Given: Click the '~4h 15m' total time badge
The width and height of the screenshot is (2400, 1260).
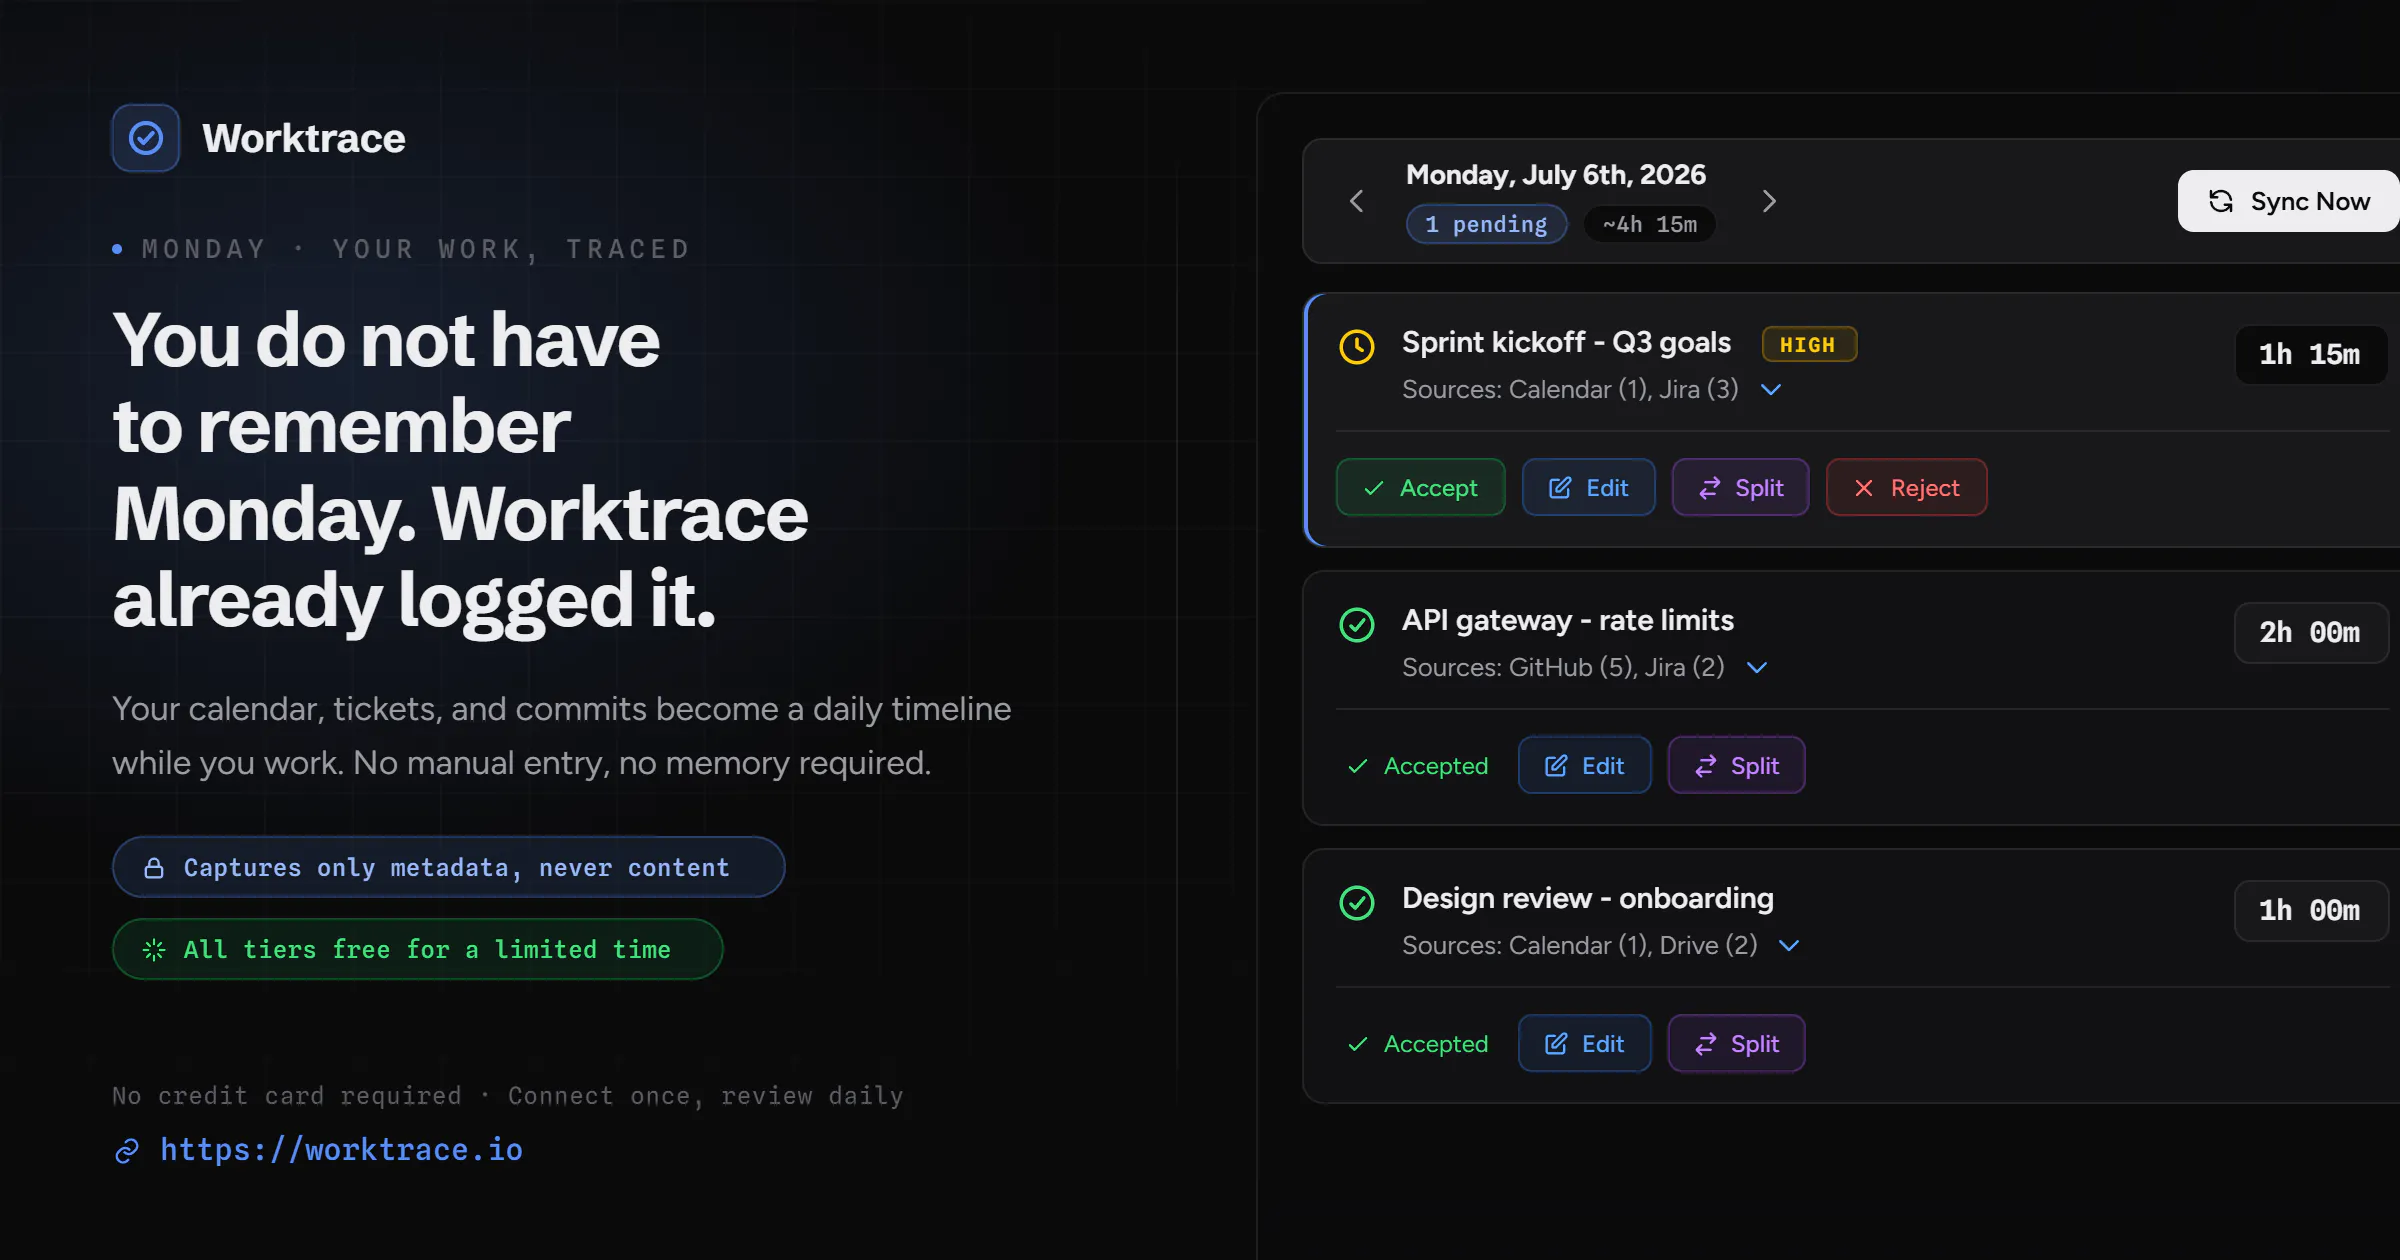Looking at the screenshot, I should pos(1650,224).
